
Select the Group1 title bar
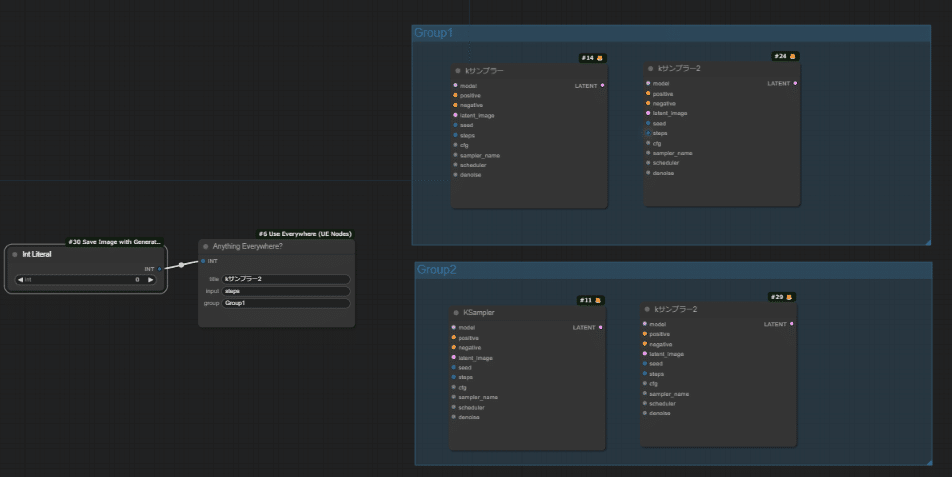click(x=672, y=33)
